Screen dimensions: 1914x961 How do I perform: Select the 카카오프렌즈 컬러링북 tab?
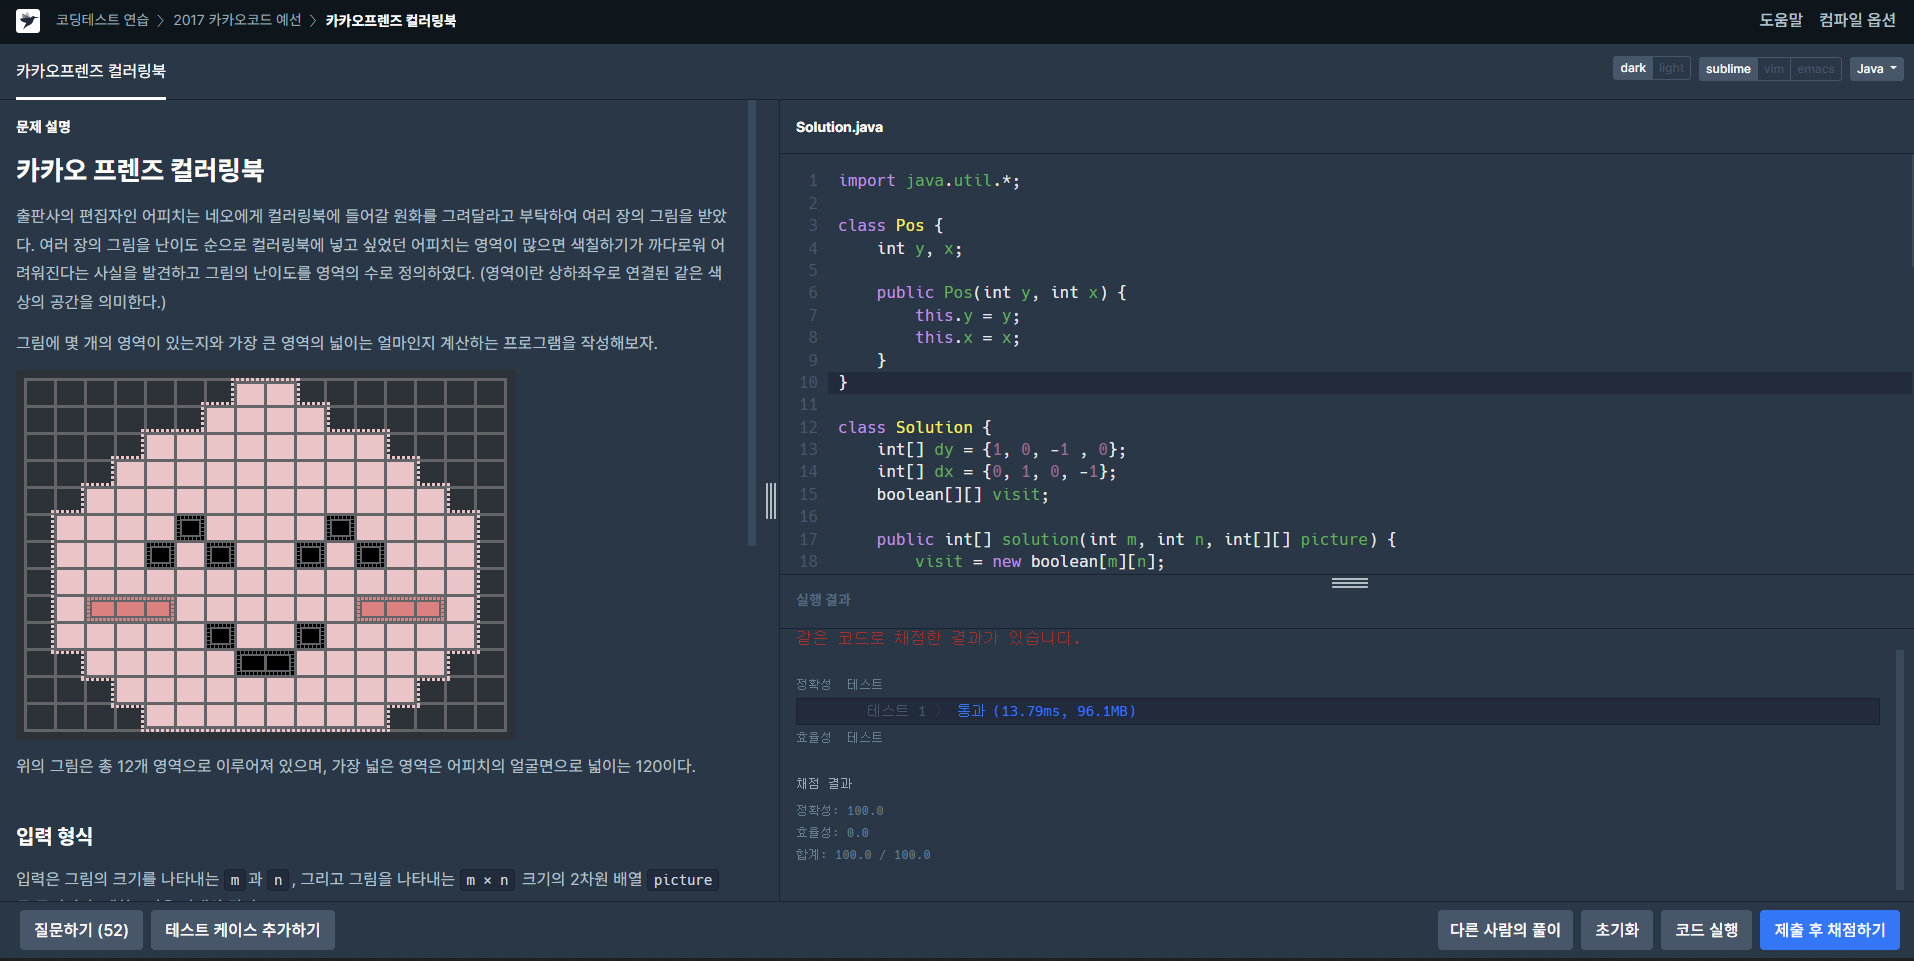[x=91, y=71]
